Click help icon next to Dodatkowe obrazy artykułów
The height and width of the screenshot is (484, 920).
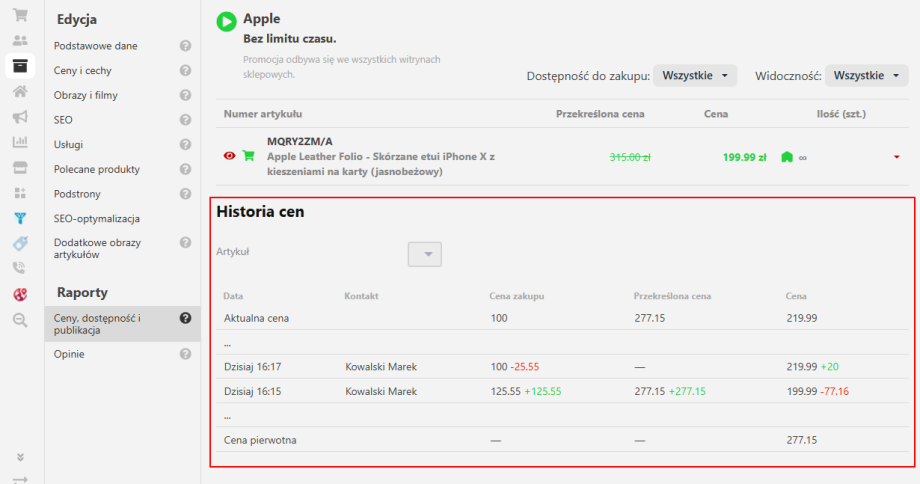(x=185, y=242)
